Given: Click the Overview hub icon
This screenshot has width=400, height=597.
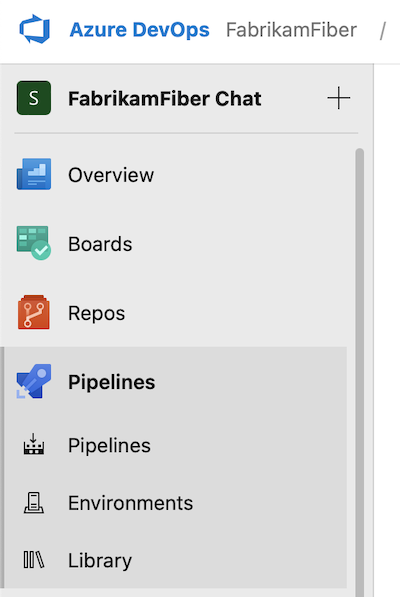Looking at the screenshot, I should (34, 174).
